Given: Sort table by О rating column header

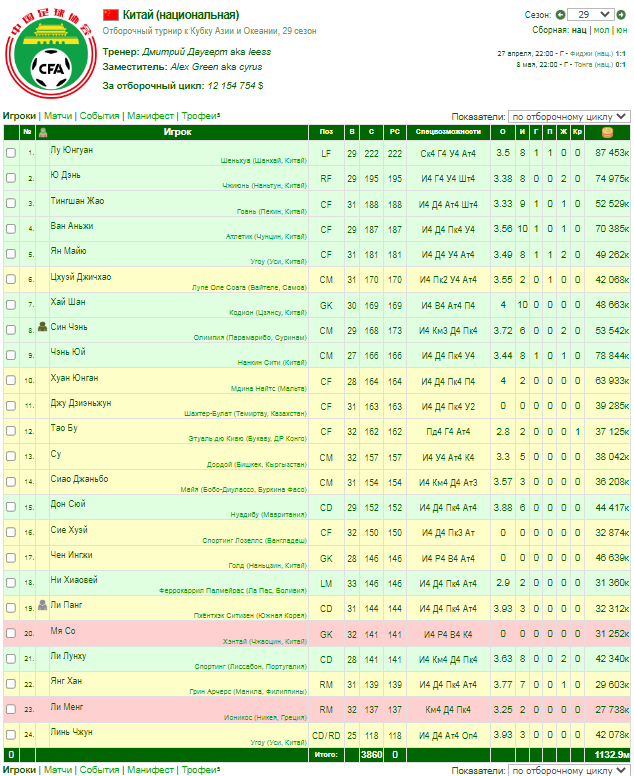Looking at the screenshot, I should [503, 132].
